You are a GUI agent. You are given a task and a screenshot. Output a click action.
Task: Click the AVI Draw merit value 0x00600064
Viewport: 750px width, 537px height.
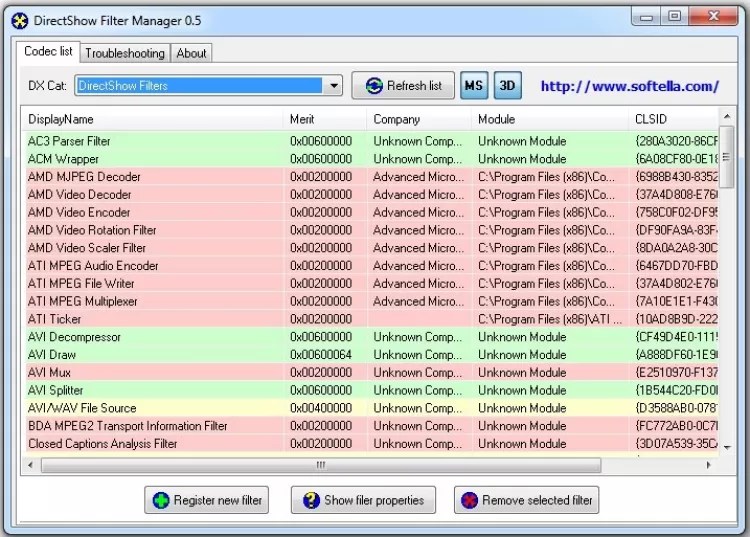point(321,354)
